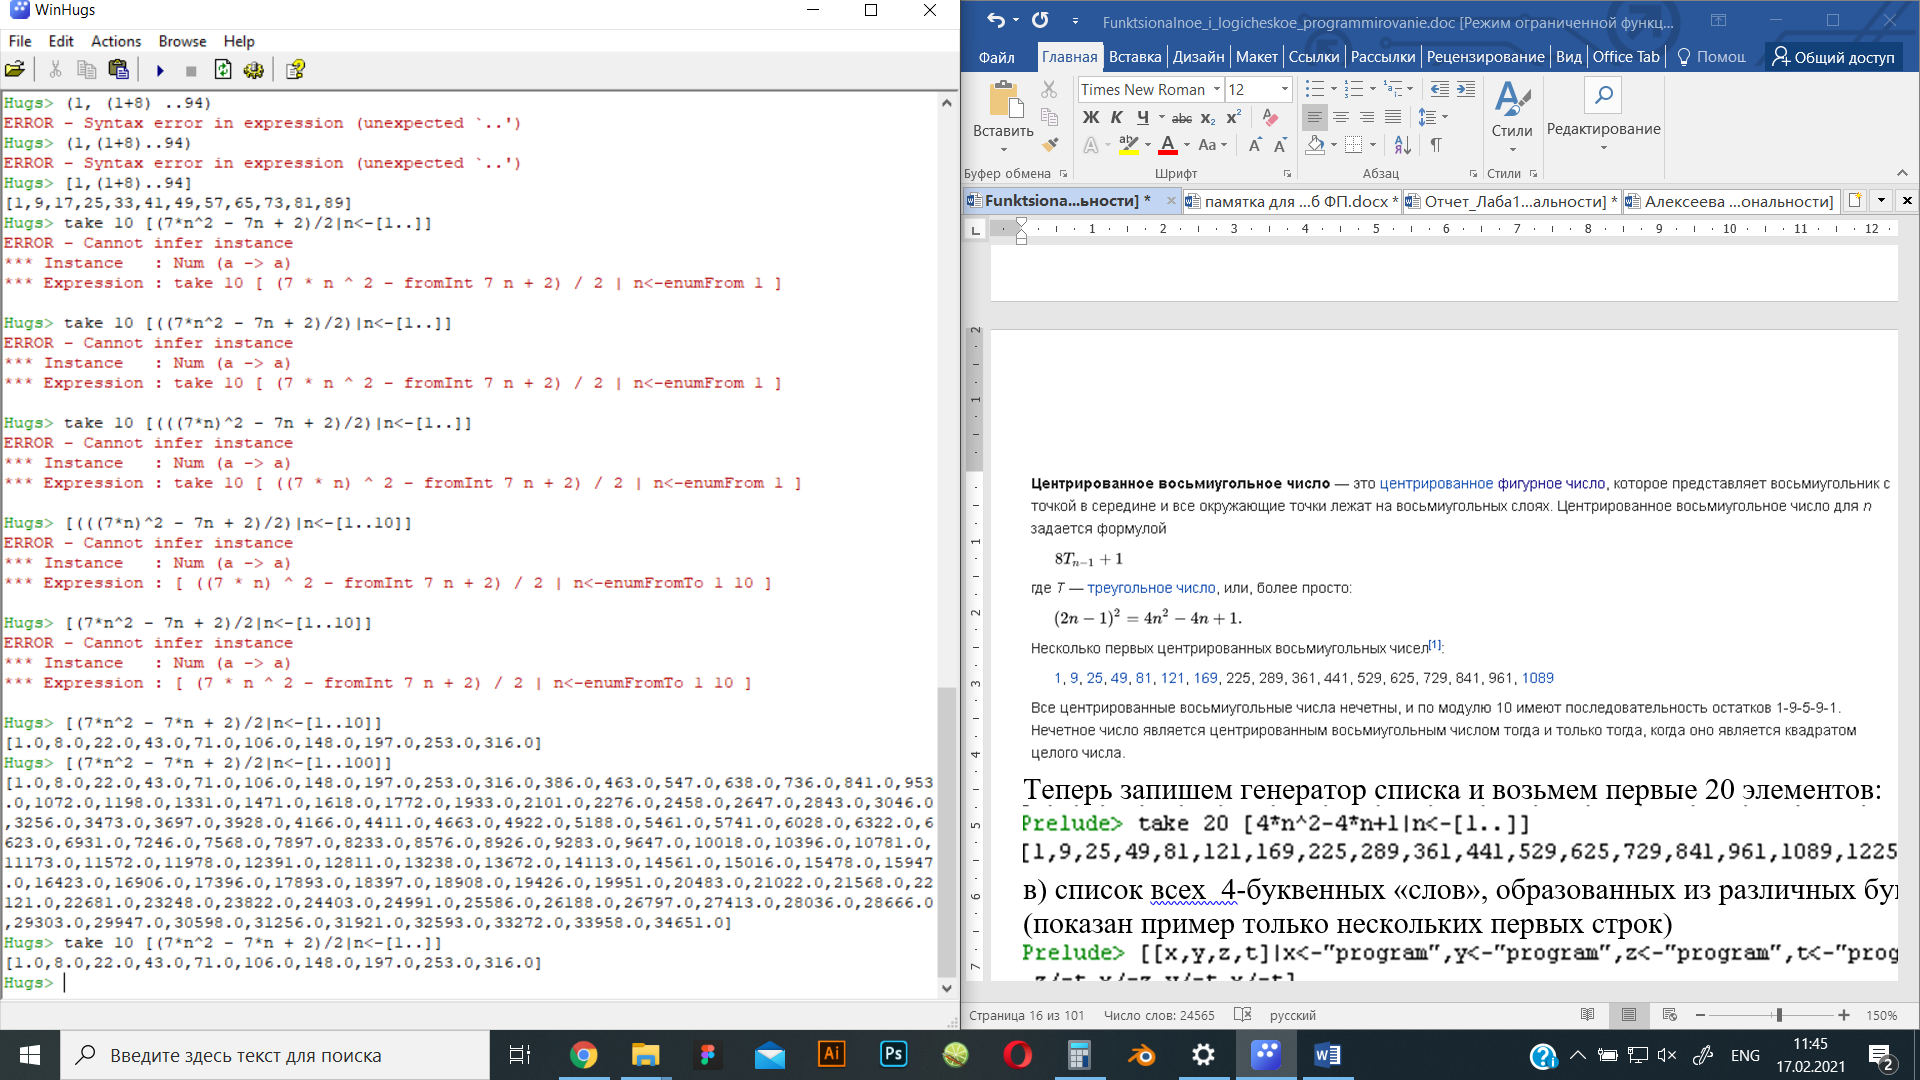Viewport: 1920px width, 1080px height.
Task: Open the Font (Шрифт) dialog launcher
Action: [x=1287, y=174]
